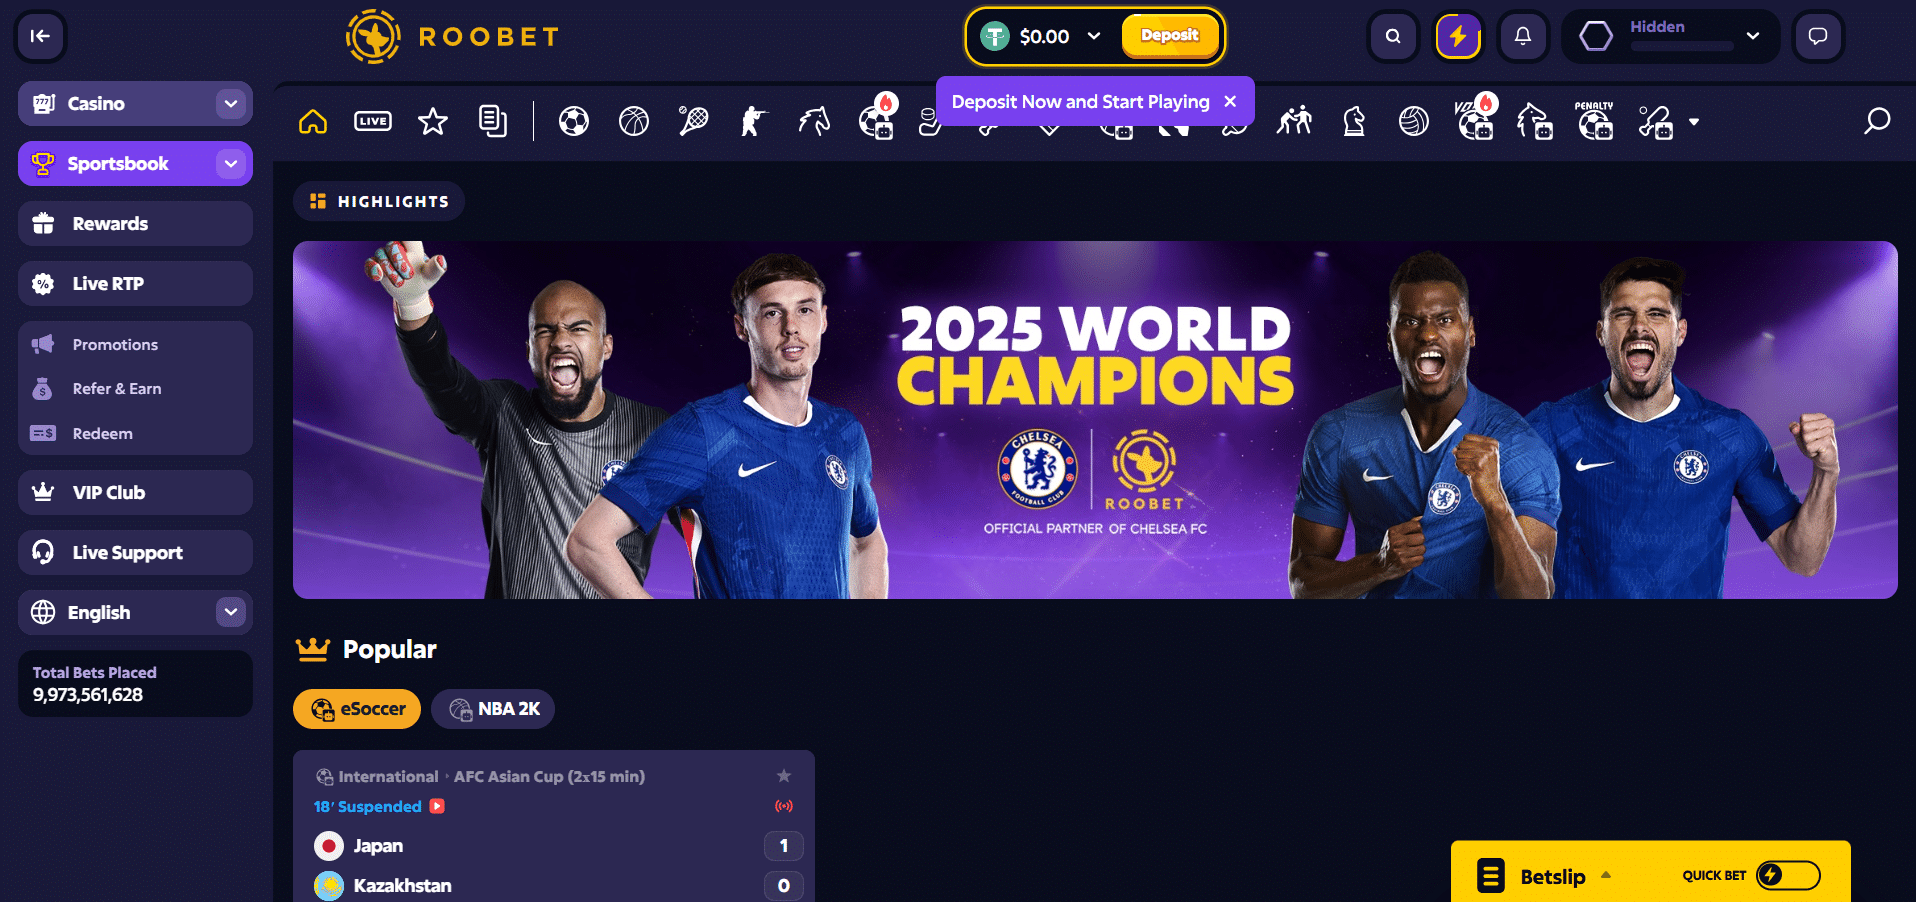This screenshot has width=1916, height=902.
Task: Open favorites star in sports bar
Action: 433,122
